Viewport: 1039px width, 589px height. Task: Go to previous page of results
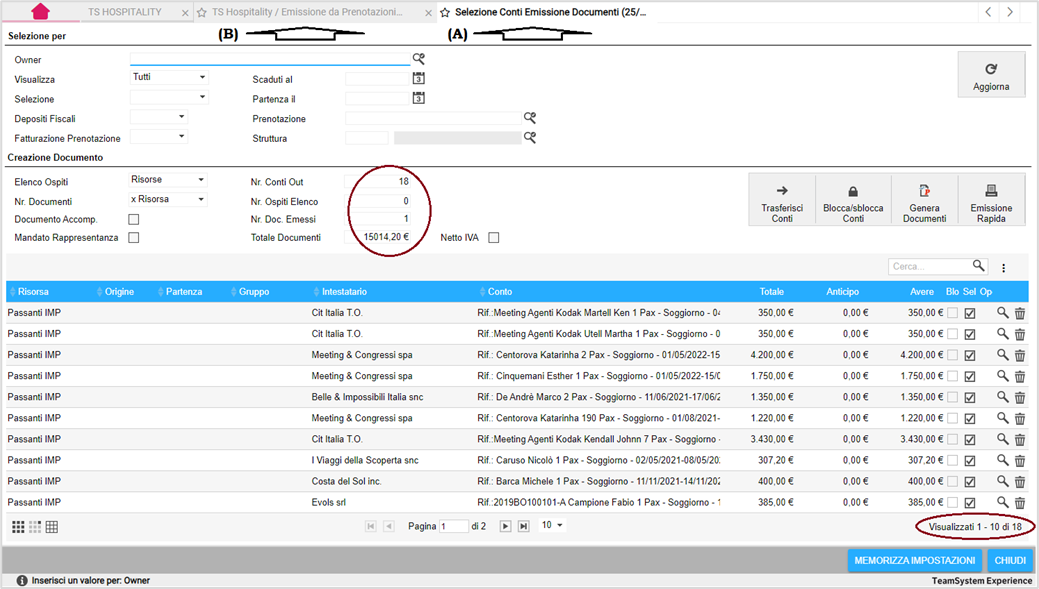(389, 526)
